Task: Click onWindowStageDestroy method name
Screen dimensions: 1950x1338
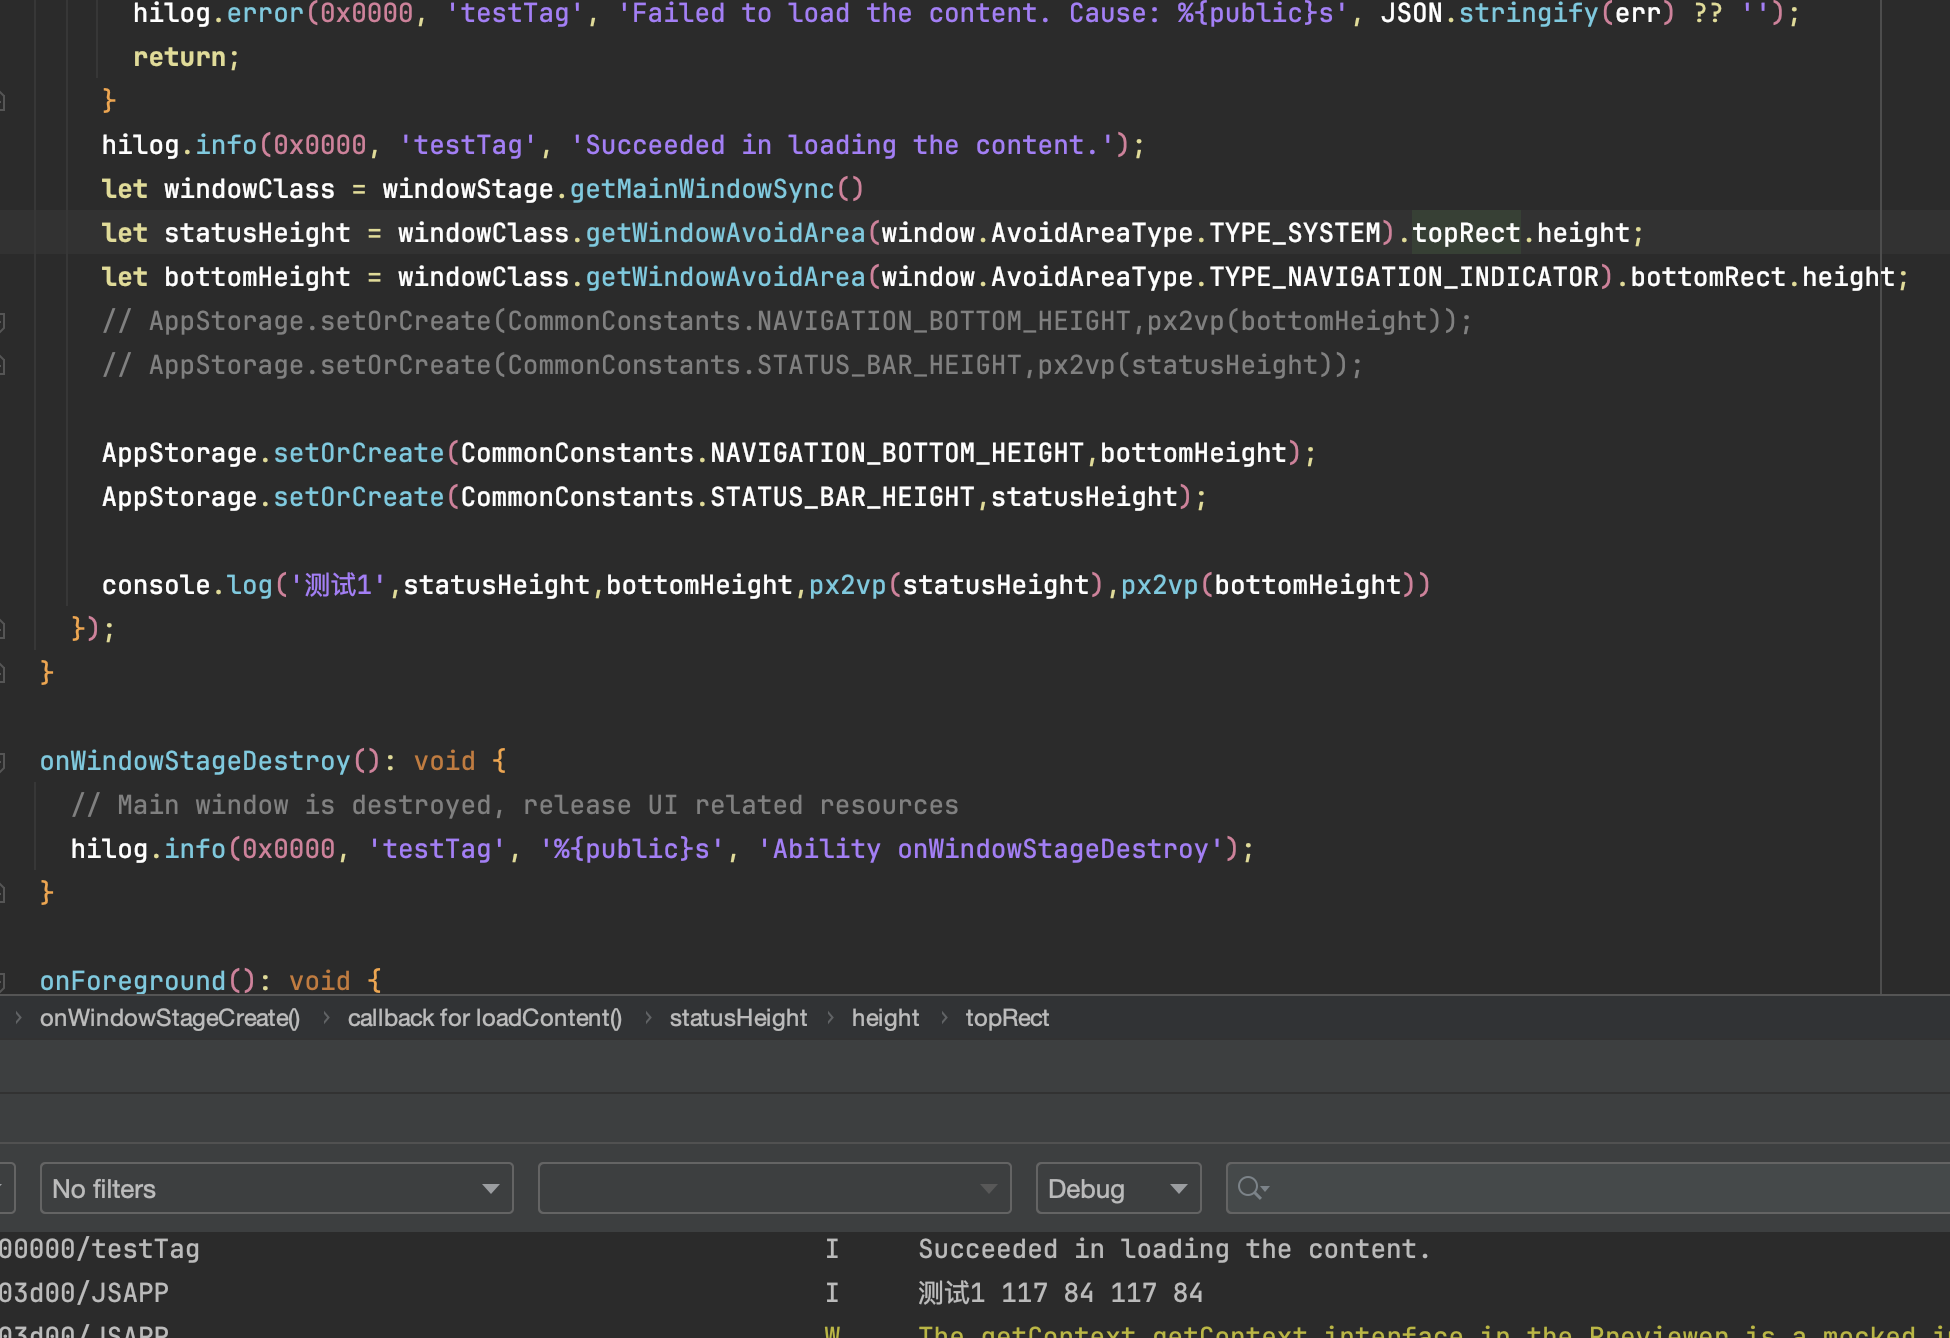Action: coord(195,761)
